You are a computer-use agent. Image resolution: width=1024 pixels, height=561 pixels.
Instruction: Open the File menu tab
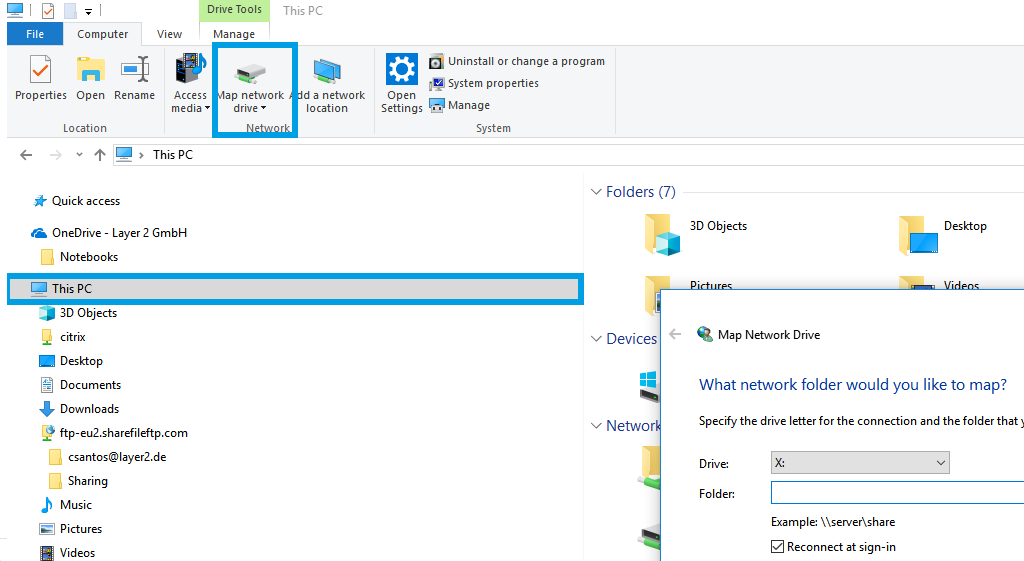coord(35,34)
